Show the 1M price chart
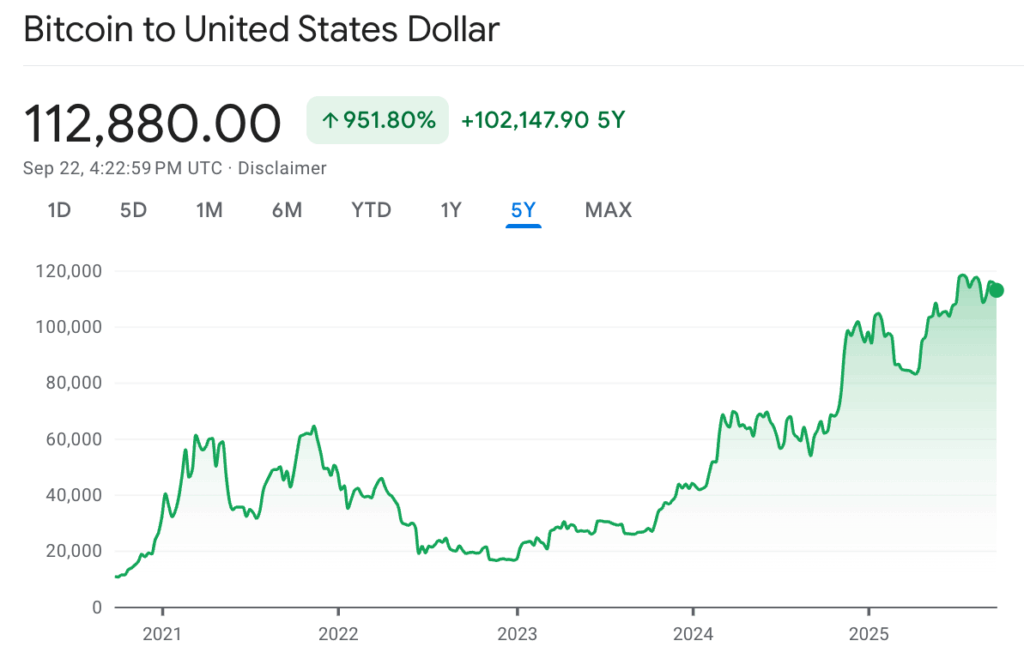This screenshot has height=659, width=1024. (x=209, y=210)
